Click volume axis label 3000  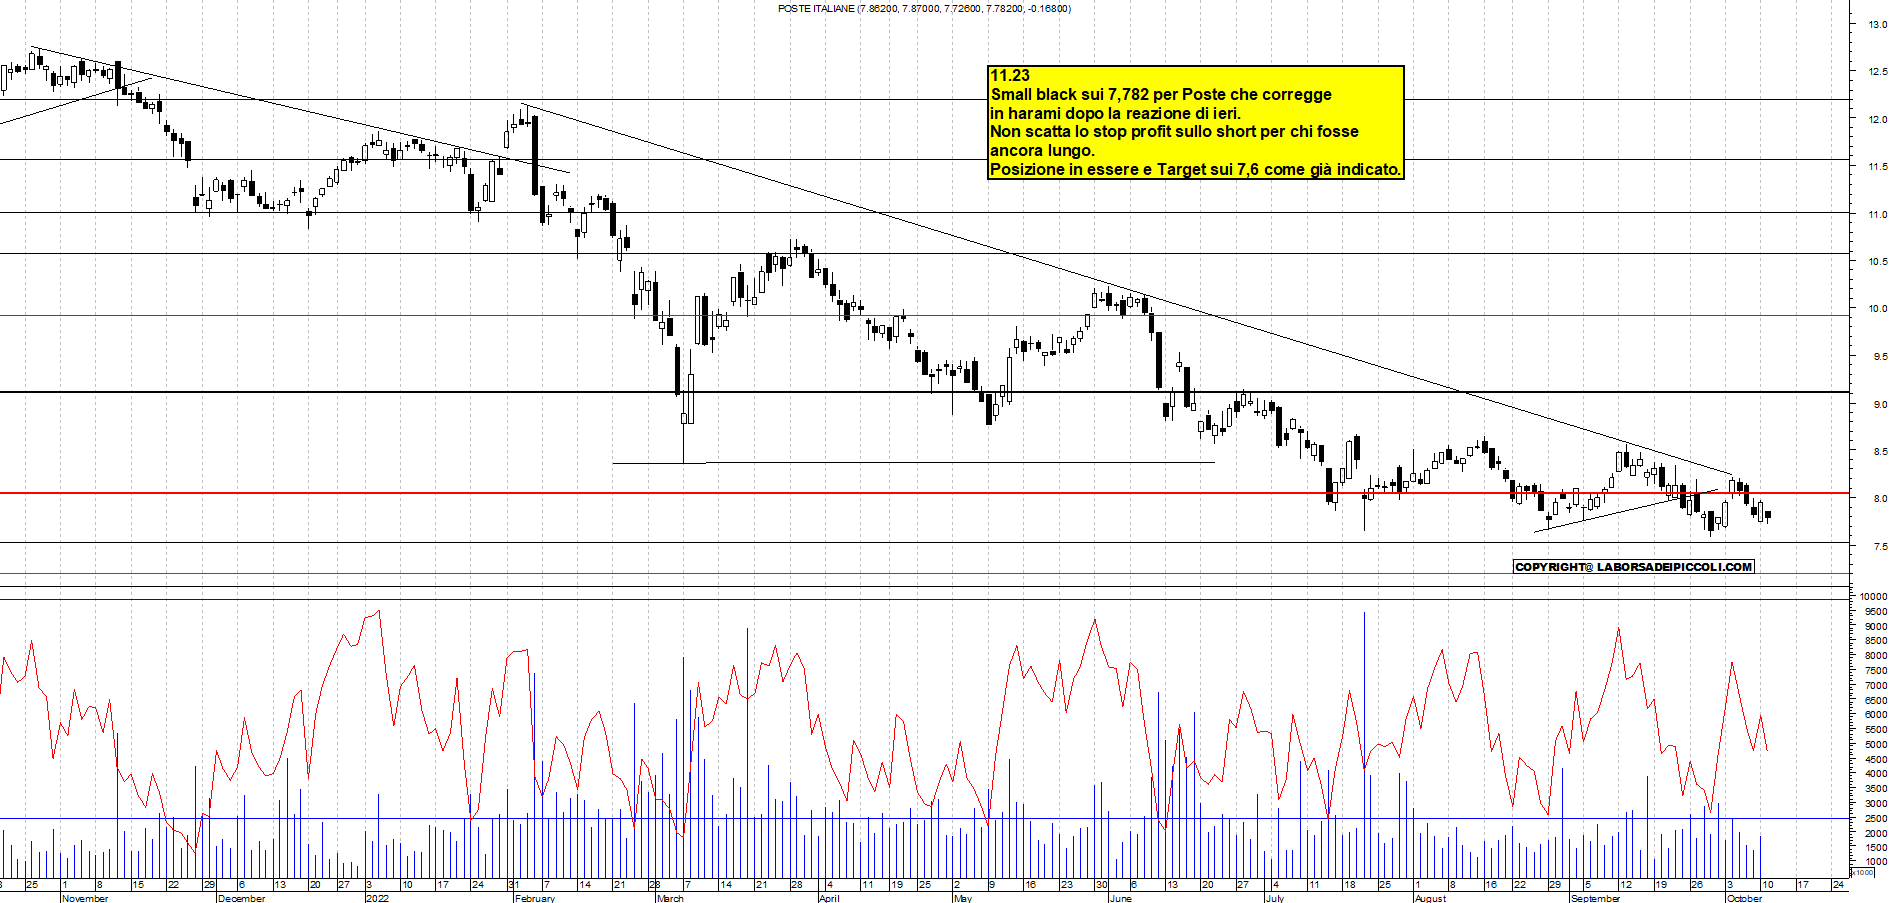1876,803
